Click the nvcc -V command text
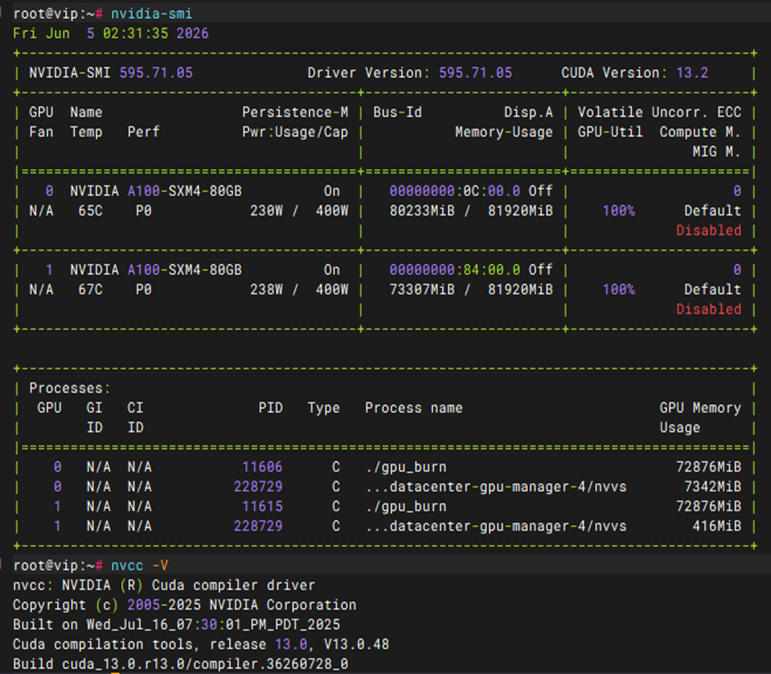The width and height of the screenshot is (771, 674). pyautogui.click(x=140, y=565)
